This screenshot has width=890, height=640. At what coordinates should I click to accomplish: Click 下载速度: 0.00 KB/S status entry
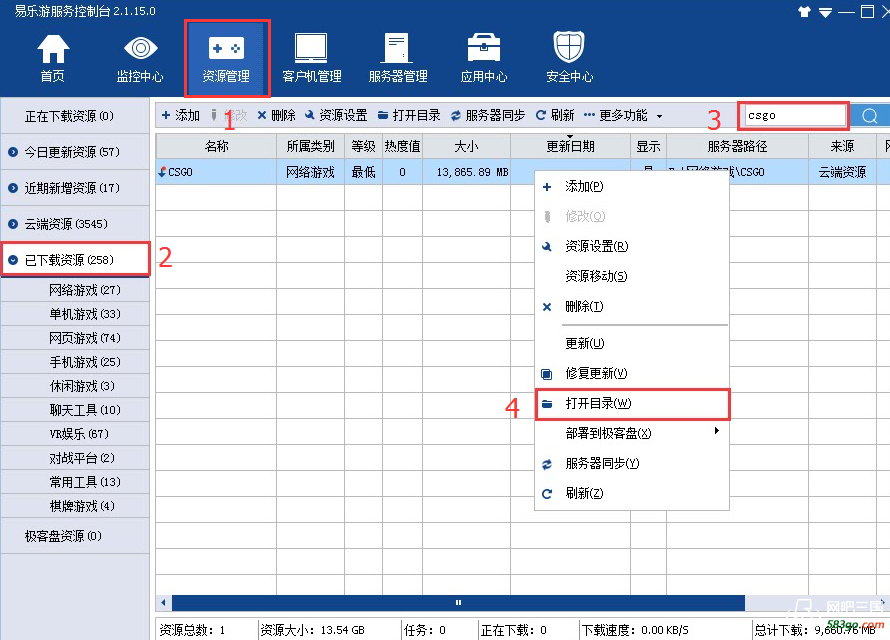[x=635, y=630]
